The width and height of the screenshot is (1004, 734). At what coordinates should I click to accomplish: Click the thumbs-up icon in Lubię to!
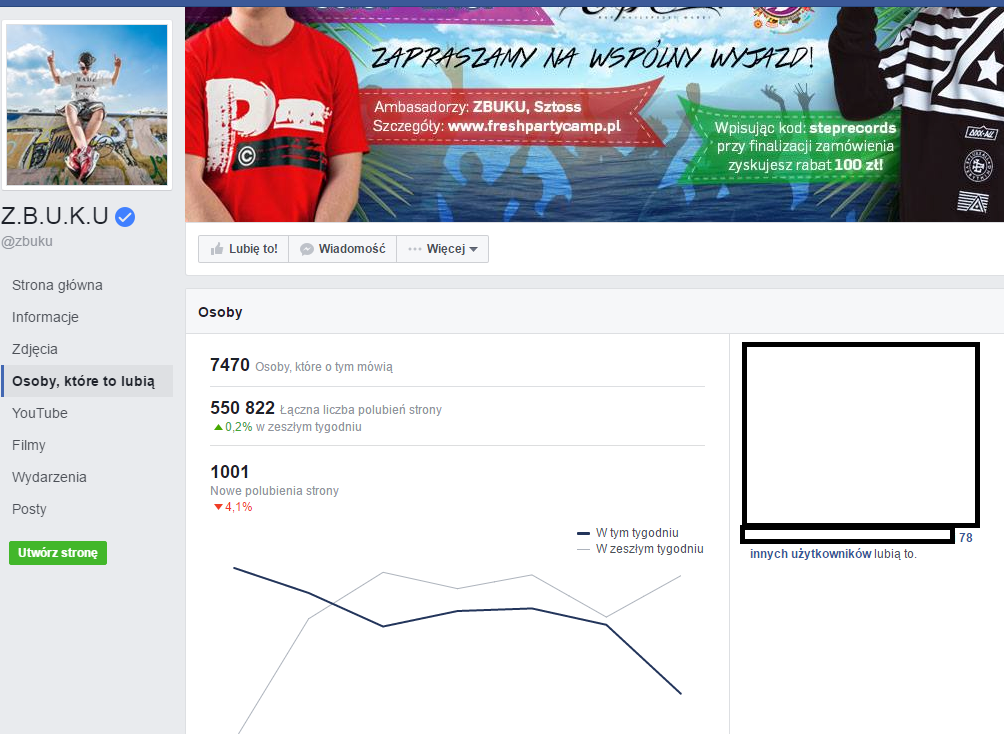[x=217, y=249]
